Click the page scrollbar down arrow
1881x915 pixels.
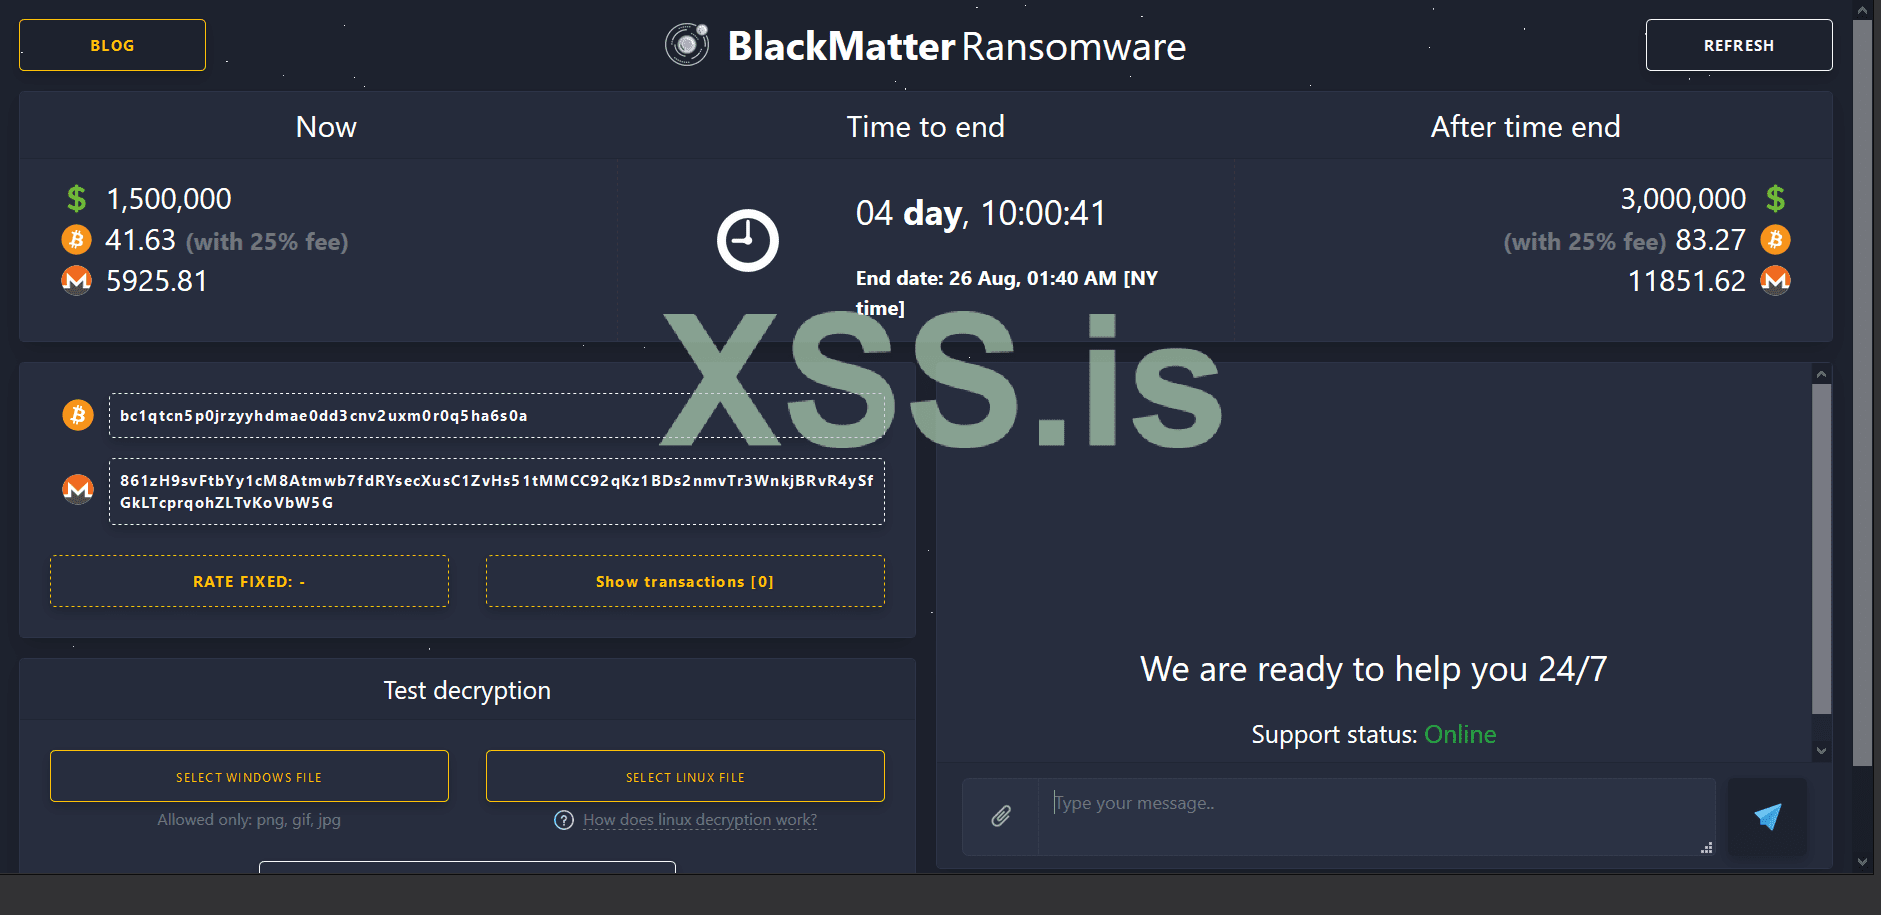click(1862, 861)
